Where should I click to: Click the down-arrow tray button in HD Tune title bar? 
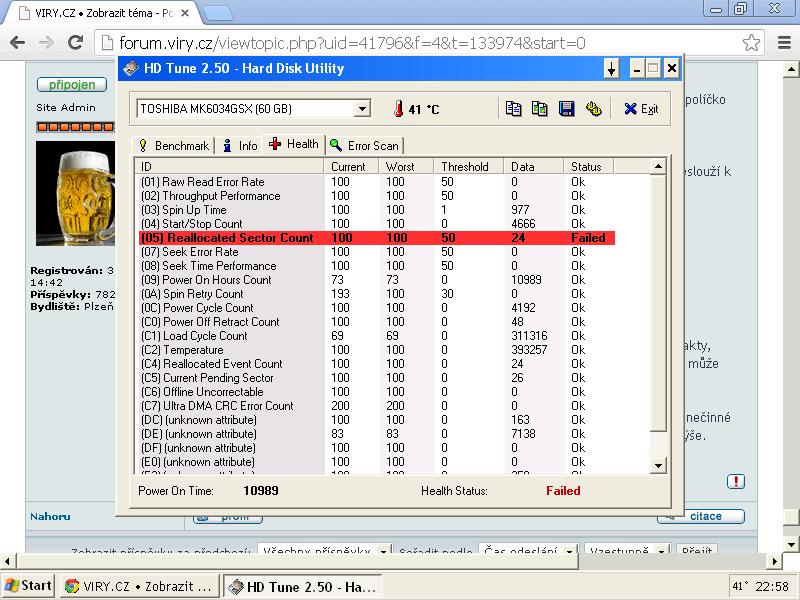coord(611,68)
